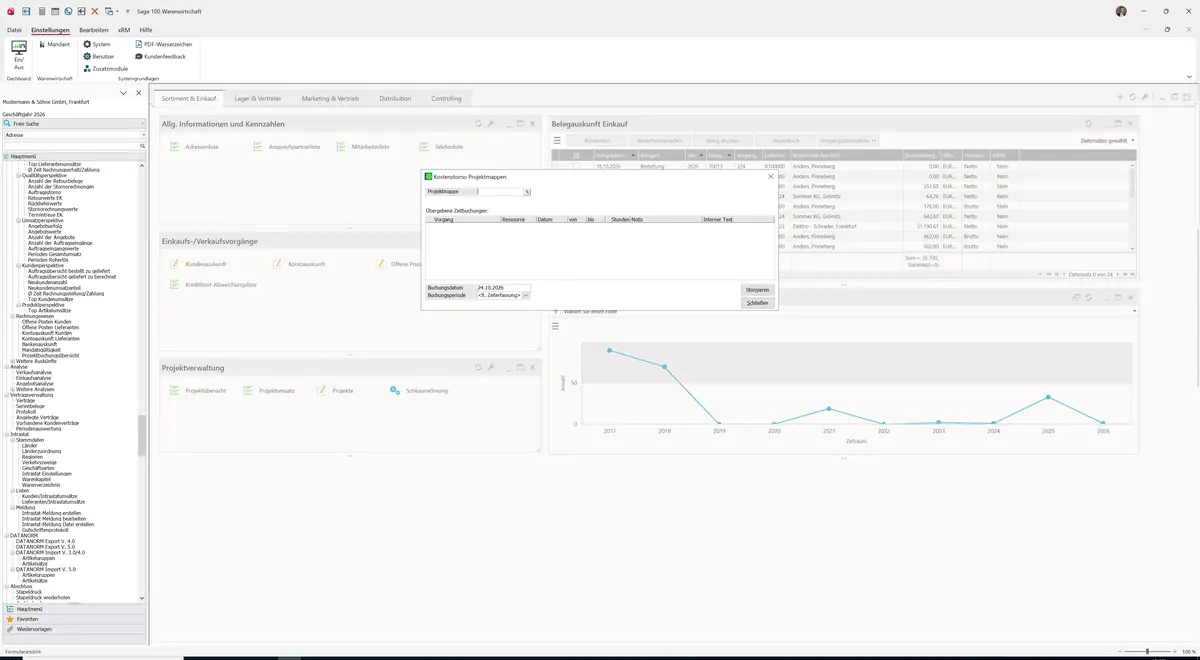This screenshot has height=660, width=1200.
Task: Open the Favoriten navigation section
Action: (x=74, y=619)
